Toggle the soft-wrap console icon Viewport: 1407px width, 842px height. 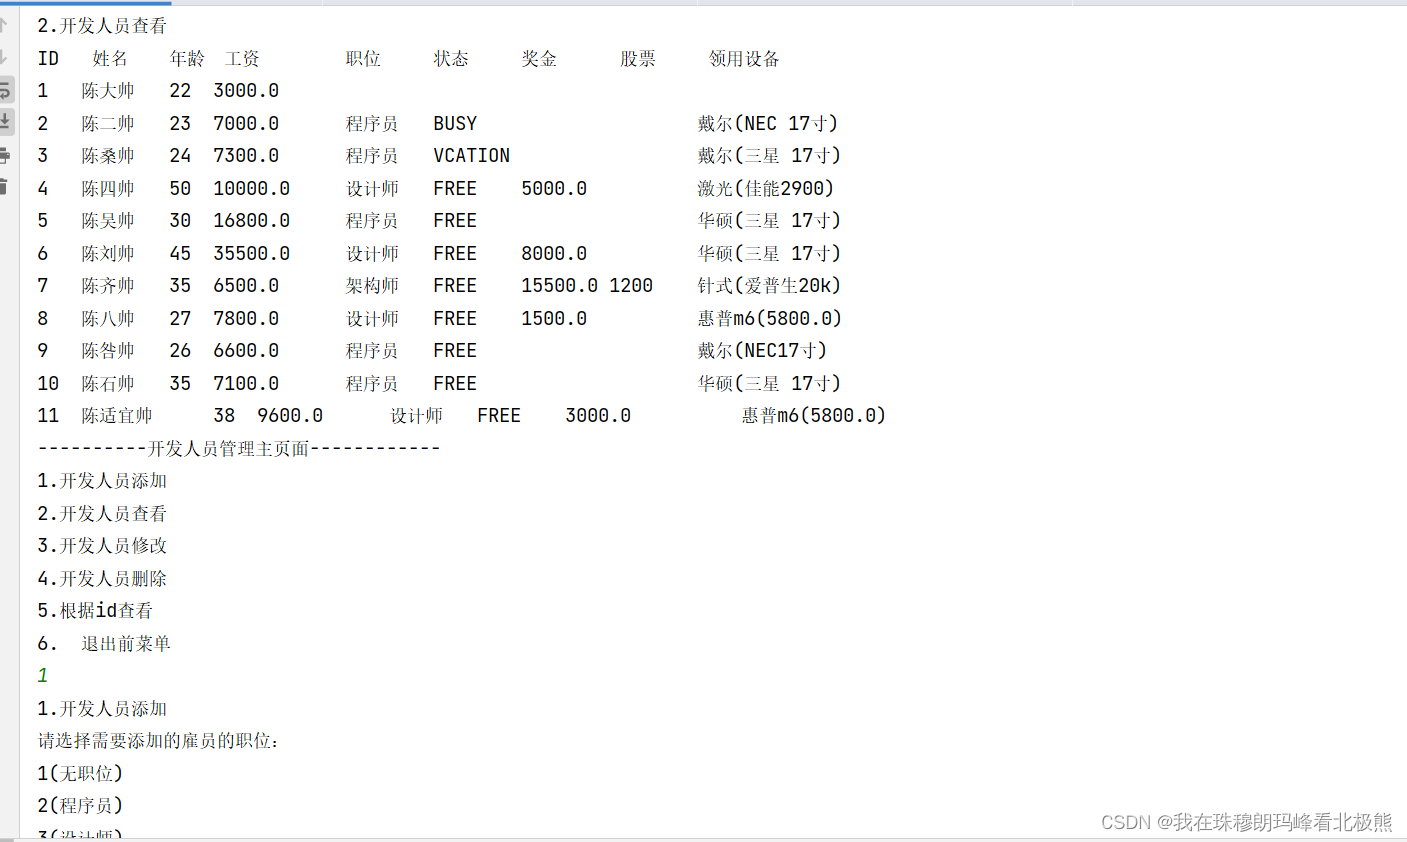pyautogui.click(x=5, y=90)
